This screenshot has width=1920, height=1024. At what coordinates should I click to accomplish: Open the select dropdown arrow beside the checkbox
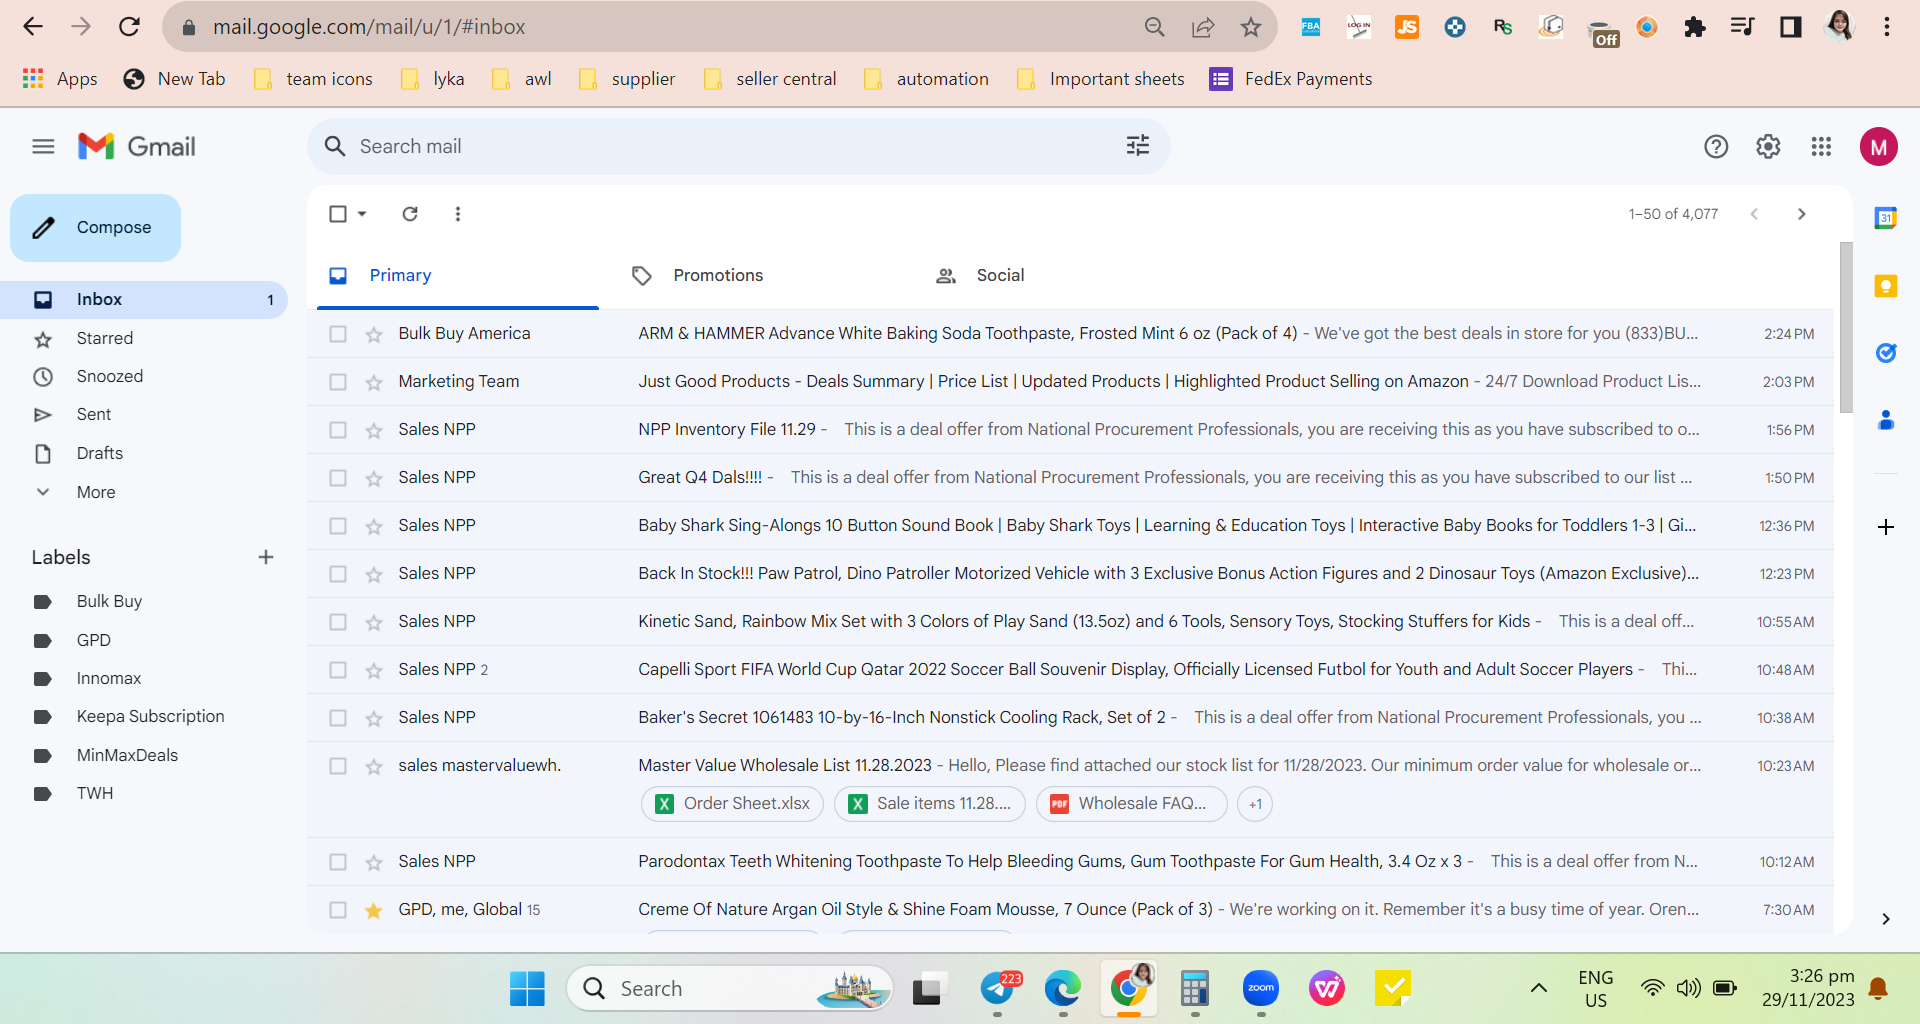coord(362,214)
